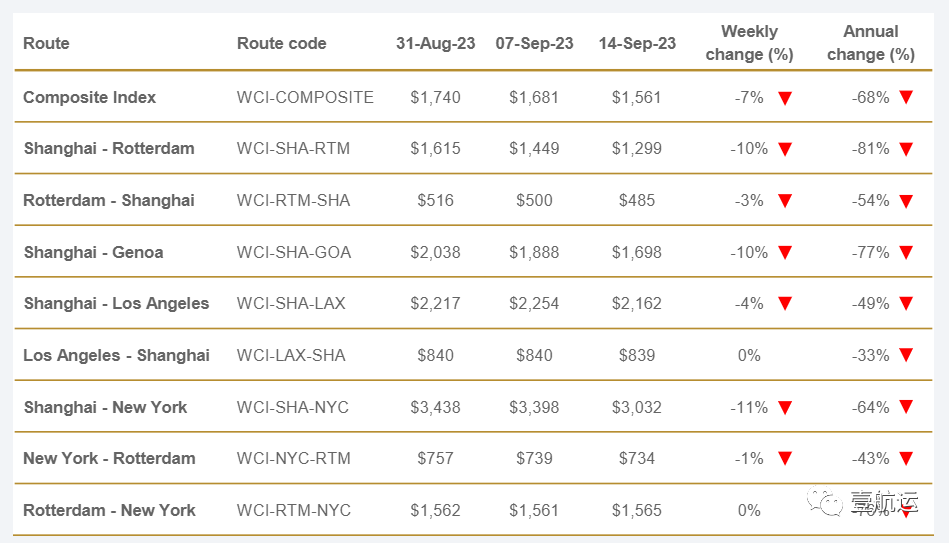Click the Route code column header
Image resolution: width=949 pixels, height=543 pixels.
(281, 44)
